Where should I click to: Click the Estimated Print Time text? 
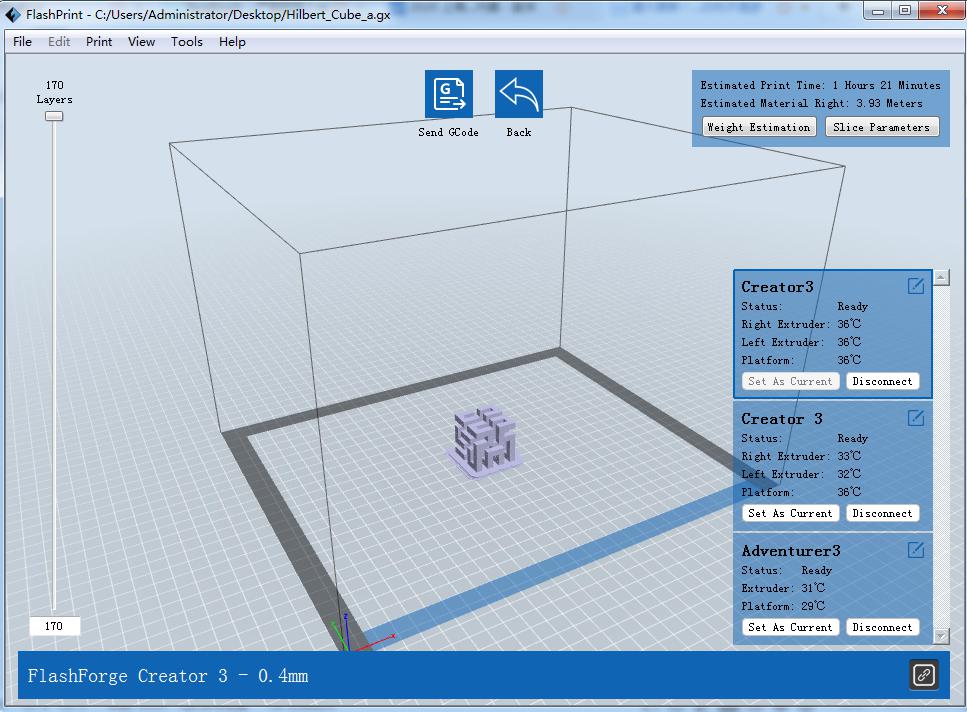click(x=820, y=85)
